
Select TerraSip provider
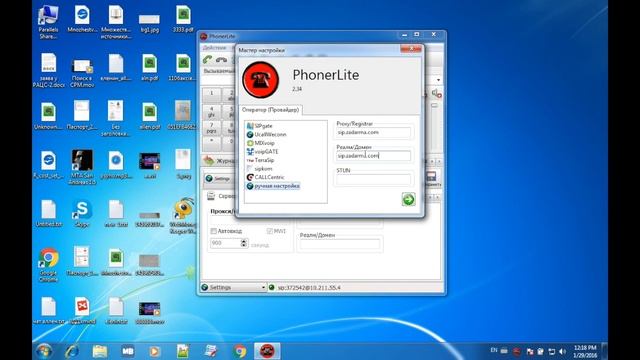(x=260, y=160)
